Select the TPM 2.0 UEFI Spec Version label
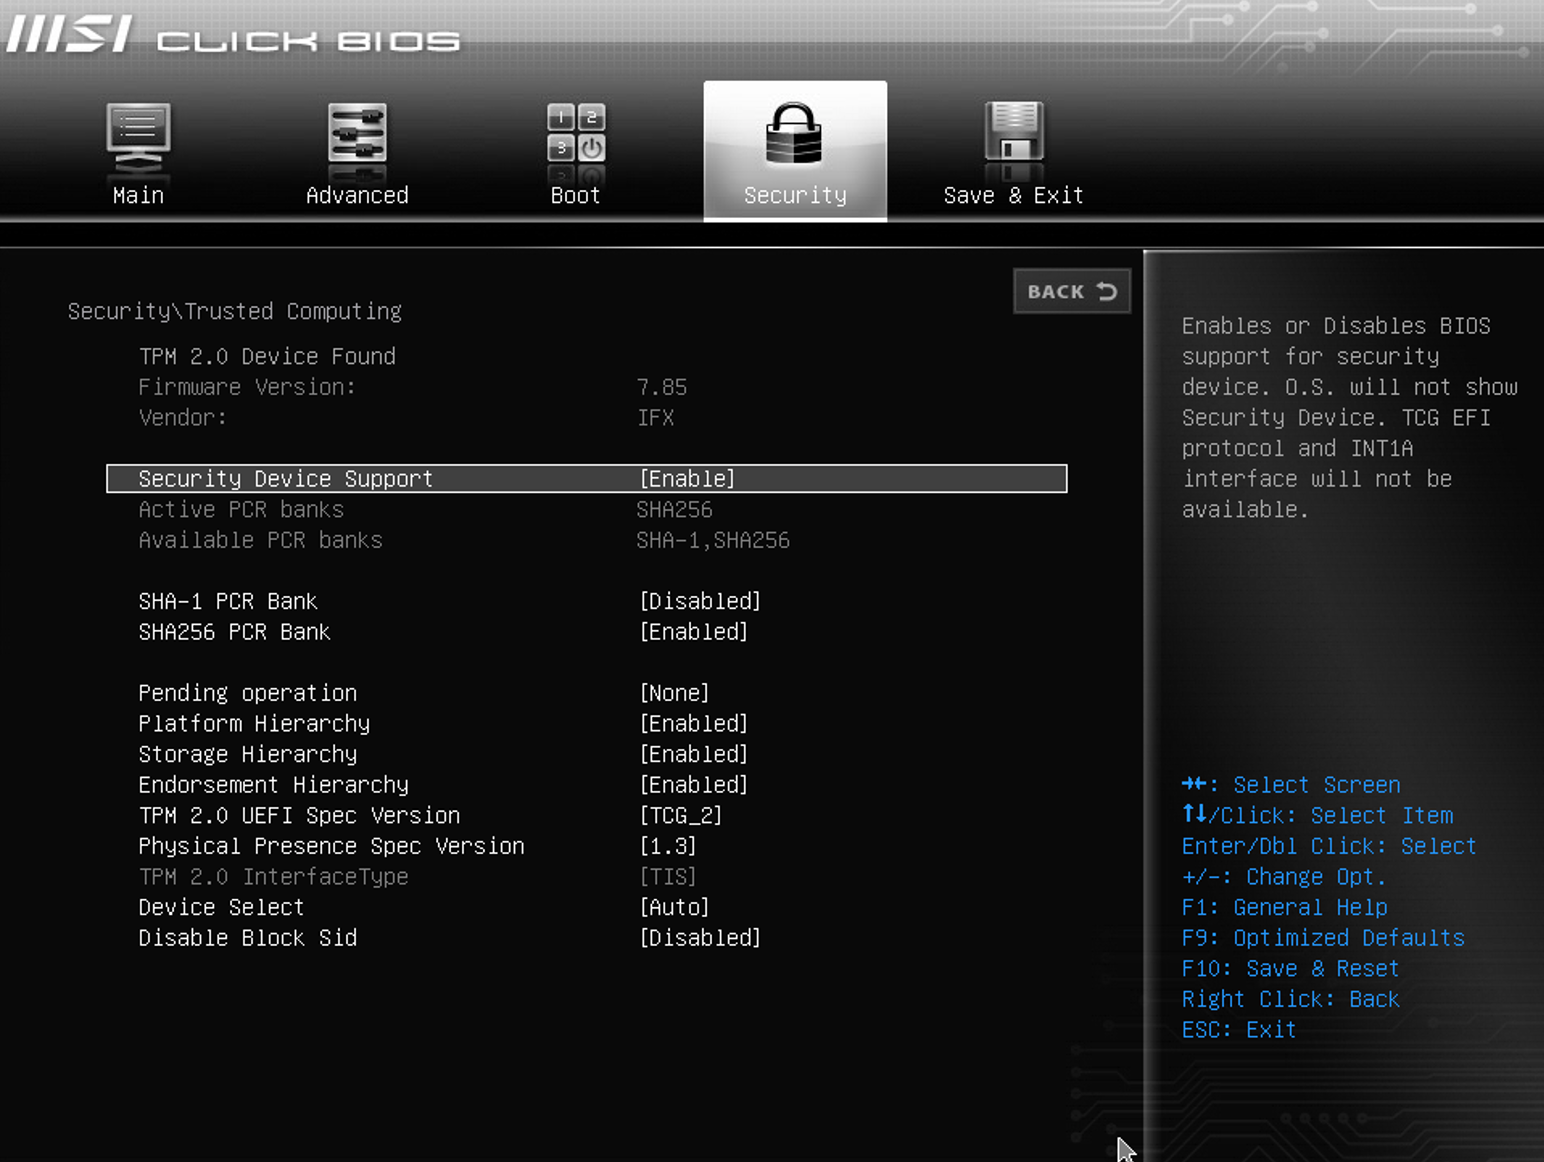1544x1162 pixels. tap(299, 816)
